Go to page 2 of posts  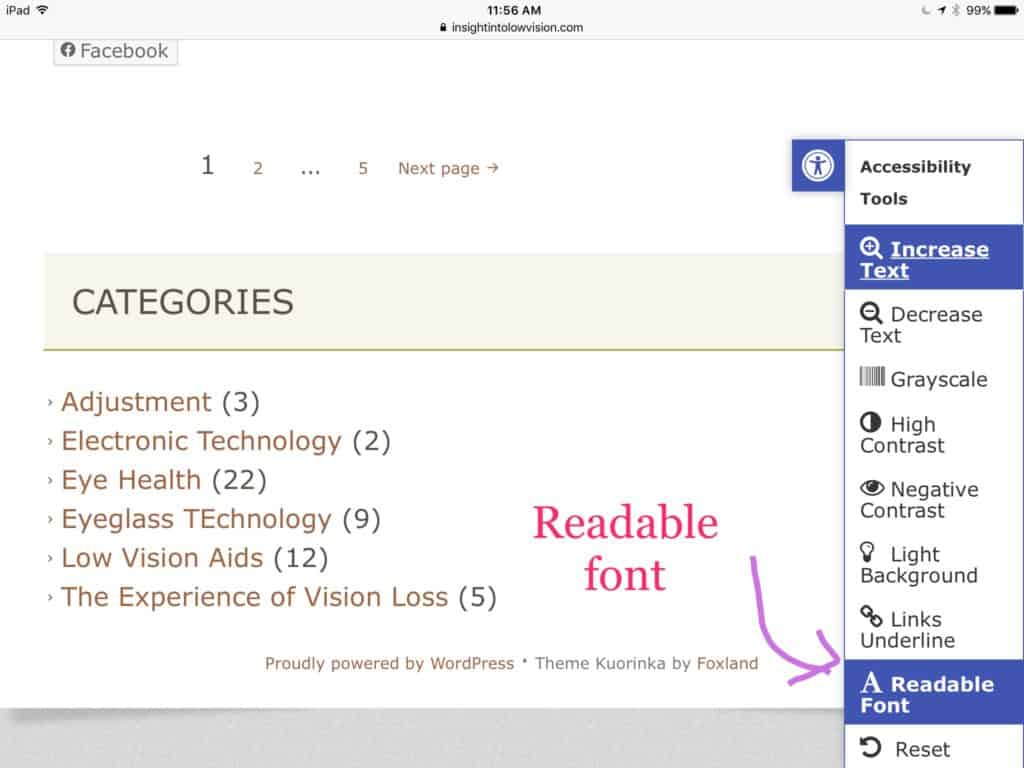(x=258, y=168)
